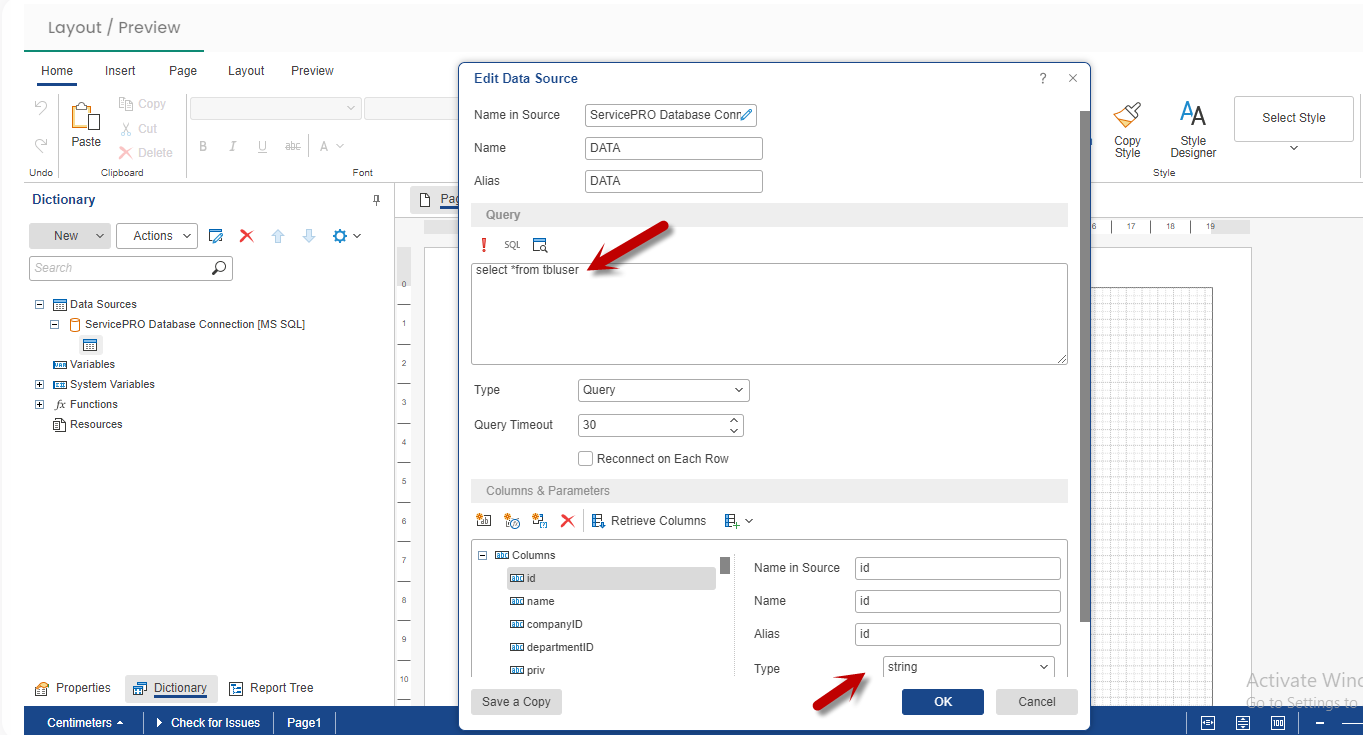This screenshot has height=735, width=1363.
Task: Click the pencil icon in Name in Source
Action: [x=746, y=115]
